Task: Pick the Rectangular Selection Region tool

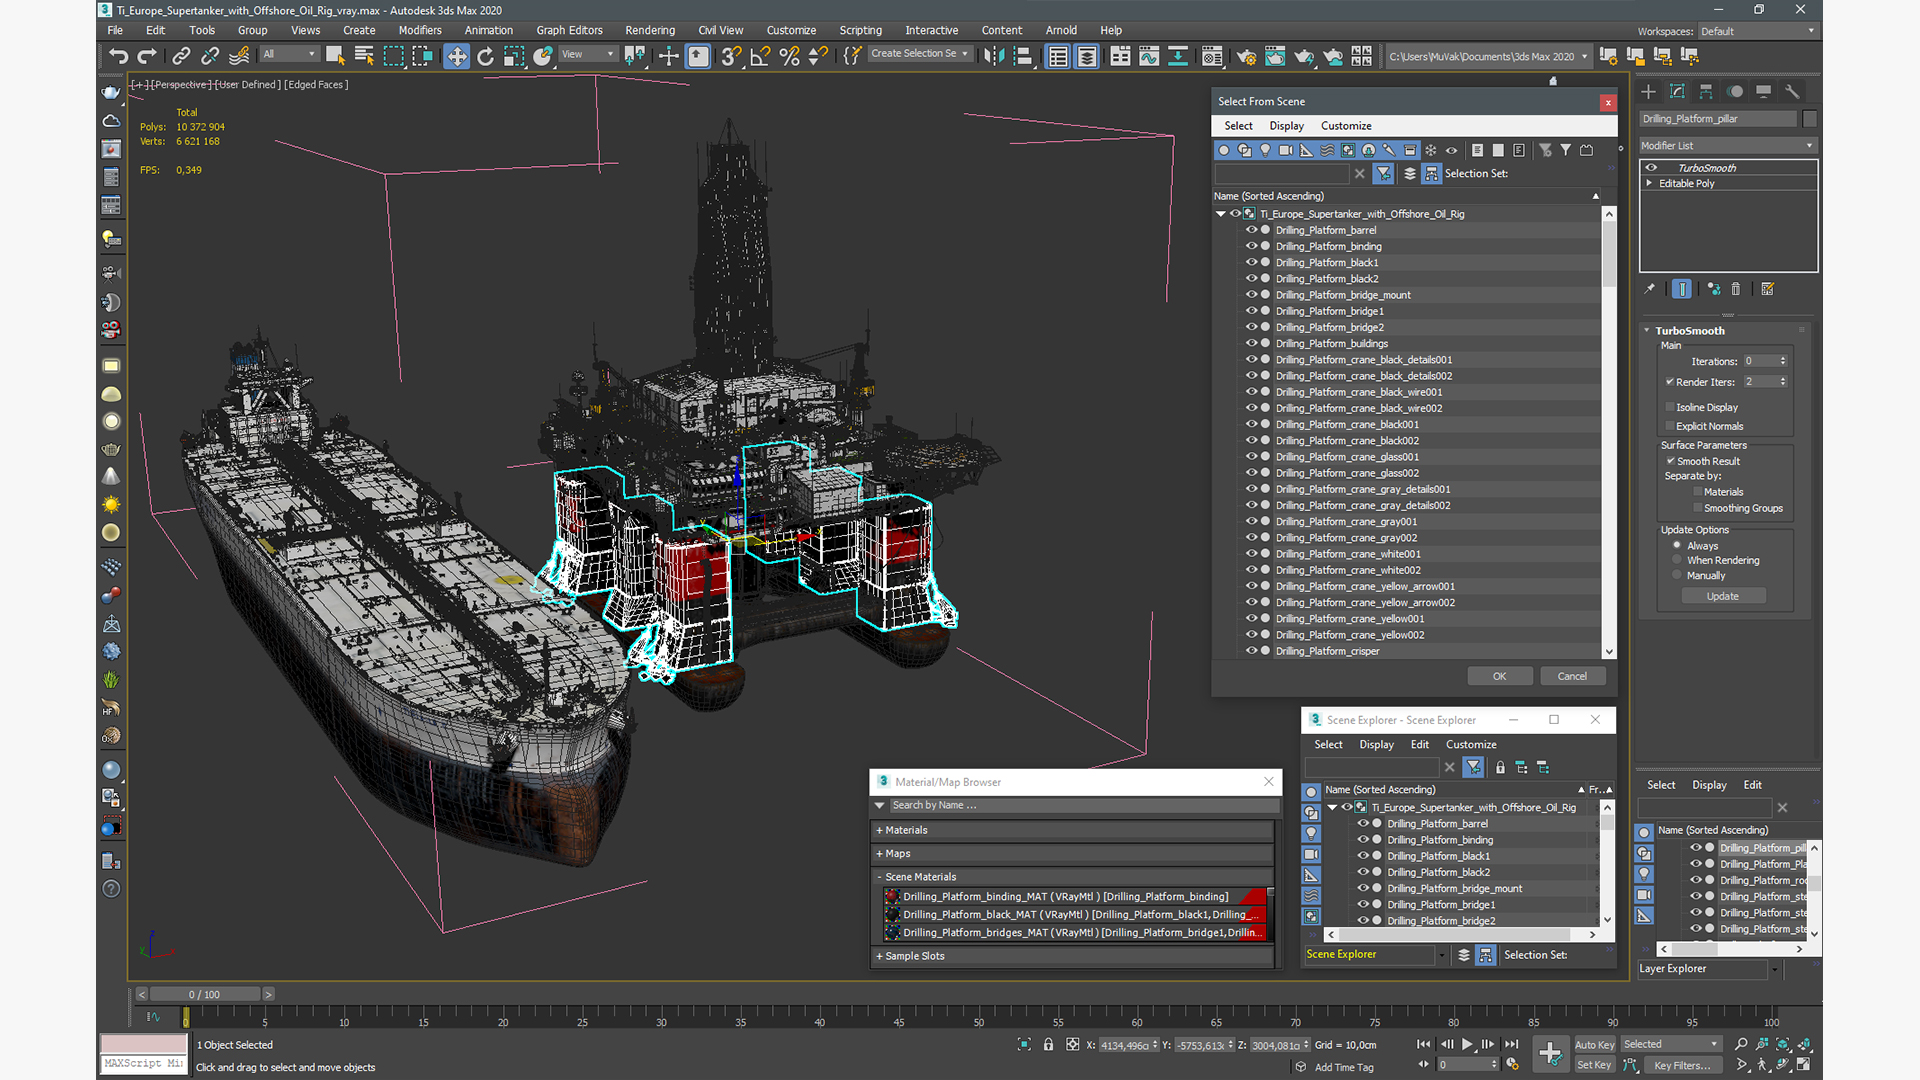Action: point(394,56)
